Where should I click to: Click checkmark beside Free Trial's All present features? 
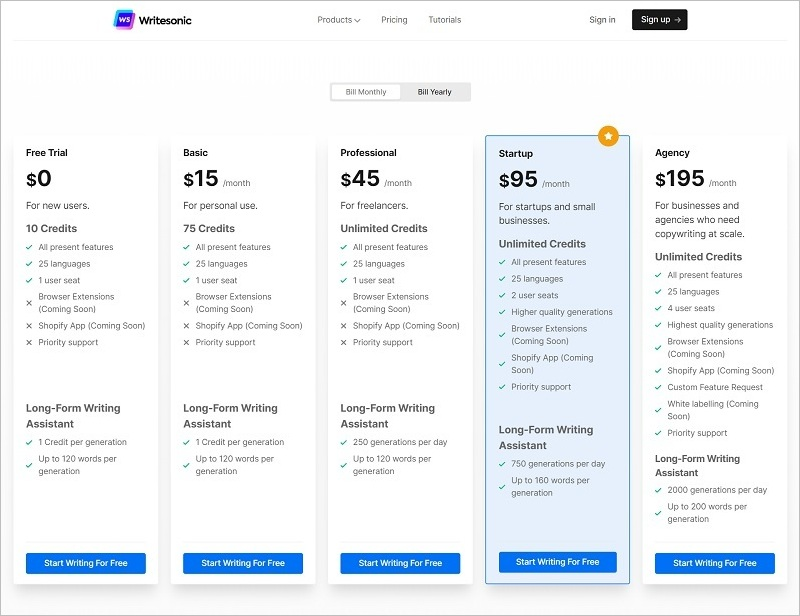tap(30, 247)
